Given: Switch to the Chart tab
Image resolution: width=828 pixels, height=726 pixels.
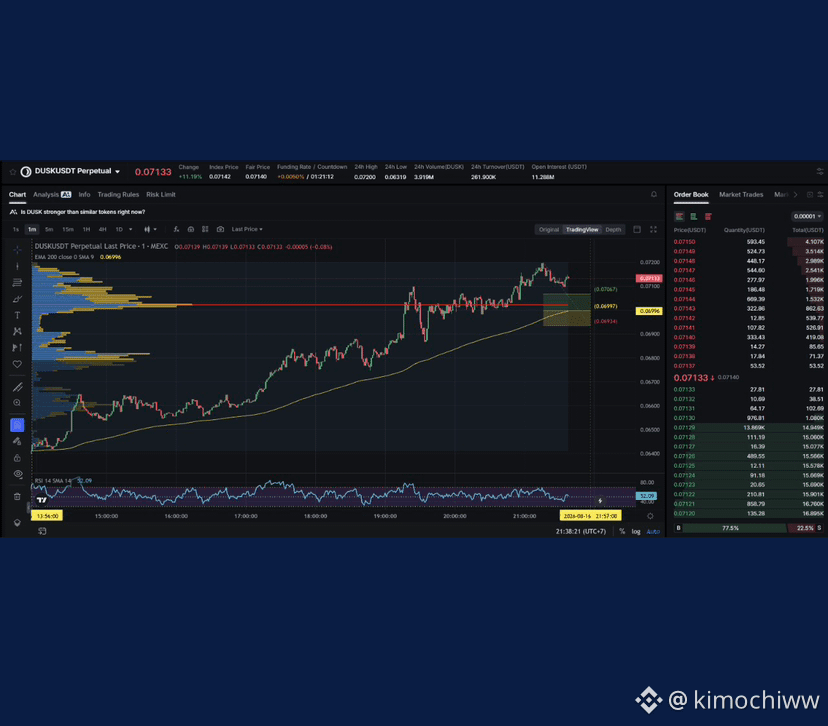Looking at the screenshot, I should click(x=17, y=194).
